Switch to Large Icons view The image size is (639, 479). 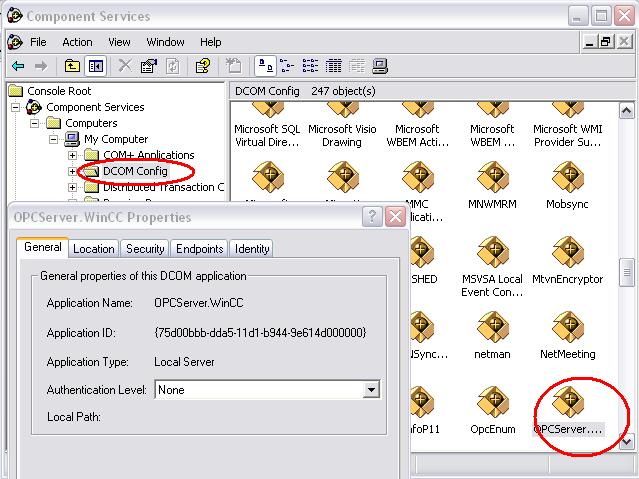pyautogui.click(x=266, y=66)
